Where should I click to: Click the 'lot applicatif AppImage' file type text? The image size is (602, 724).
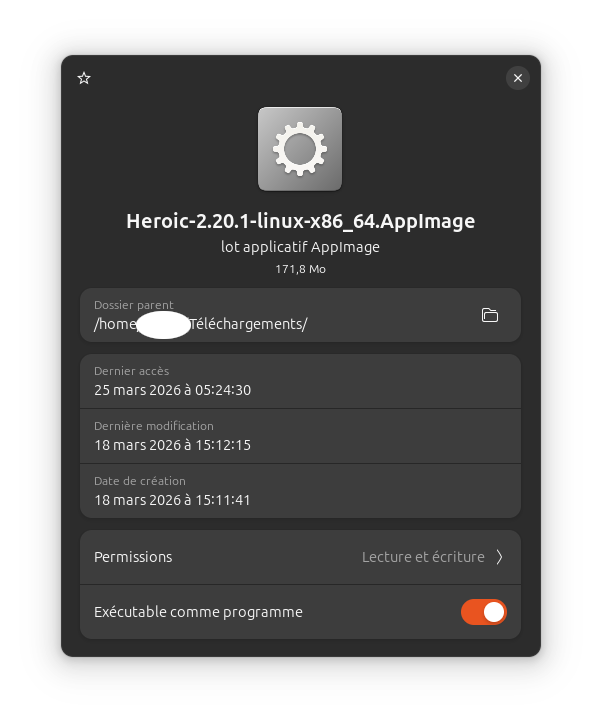(300, 247)
